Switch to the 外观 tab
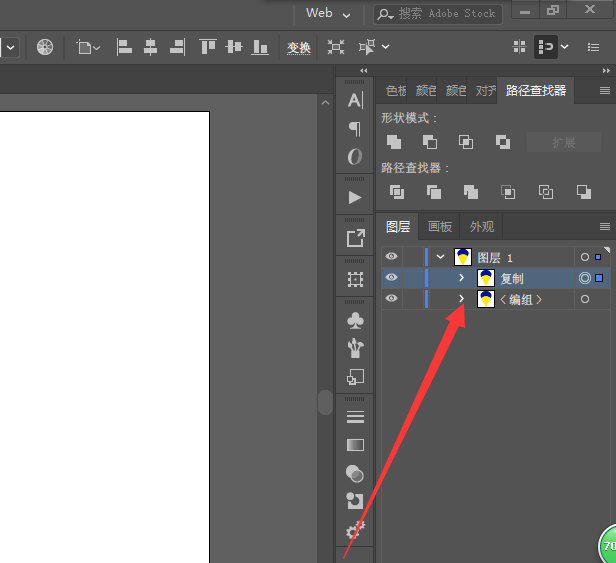The height and width of the screenshot is (563, 616). coord(481,227)
